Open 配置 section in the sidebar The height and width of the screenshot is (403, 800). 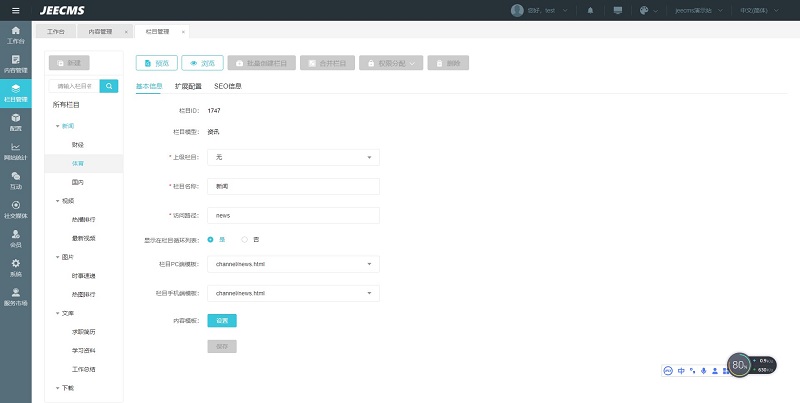(x=15, y=124)
